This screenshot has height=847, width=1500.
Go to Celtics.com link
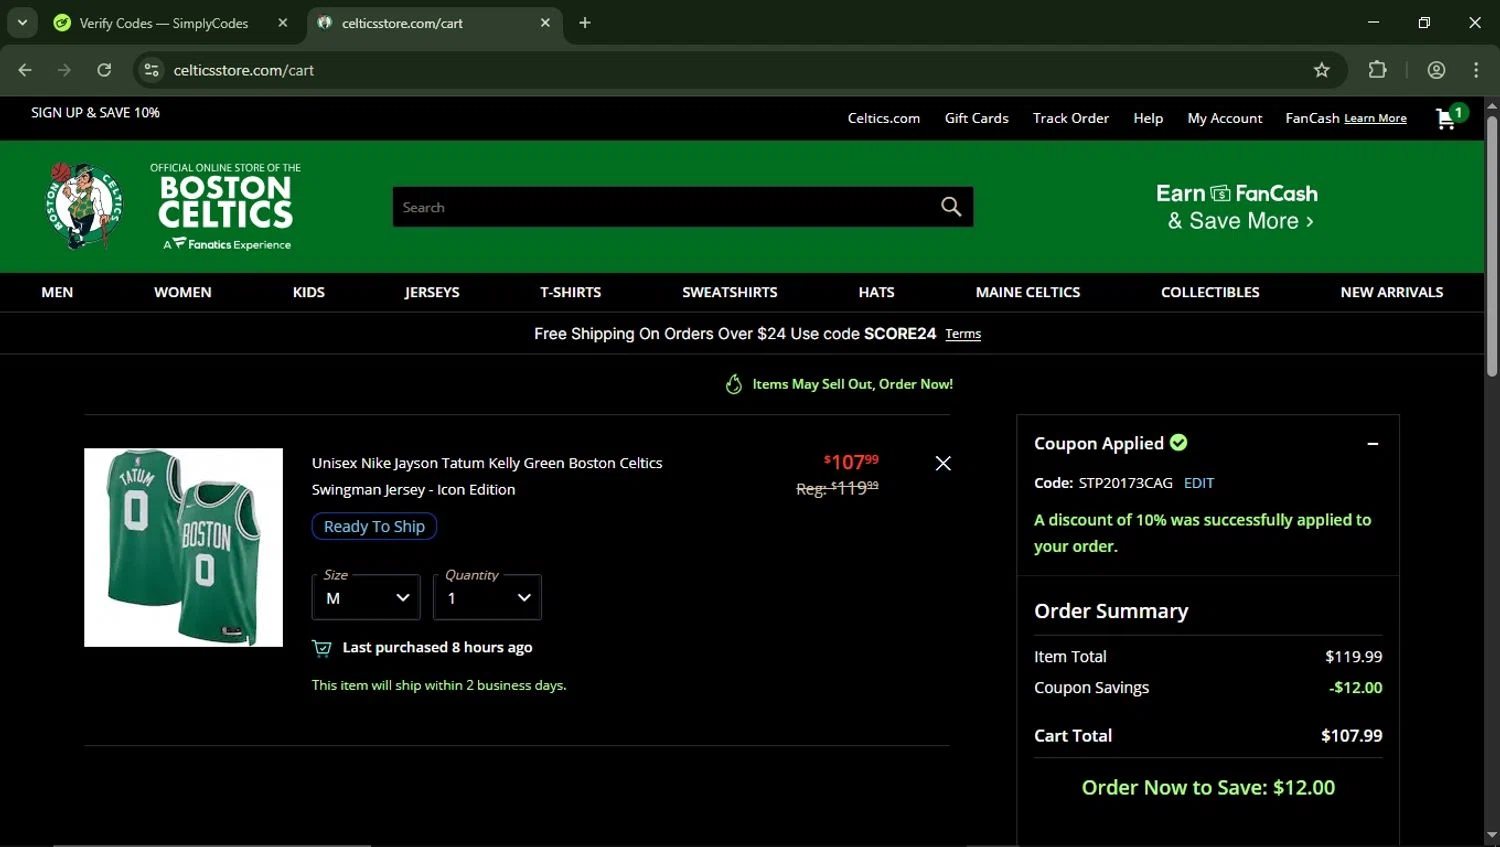point(884,118)
